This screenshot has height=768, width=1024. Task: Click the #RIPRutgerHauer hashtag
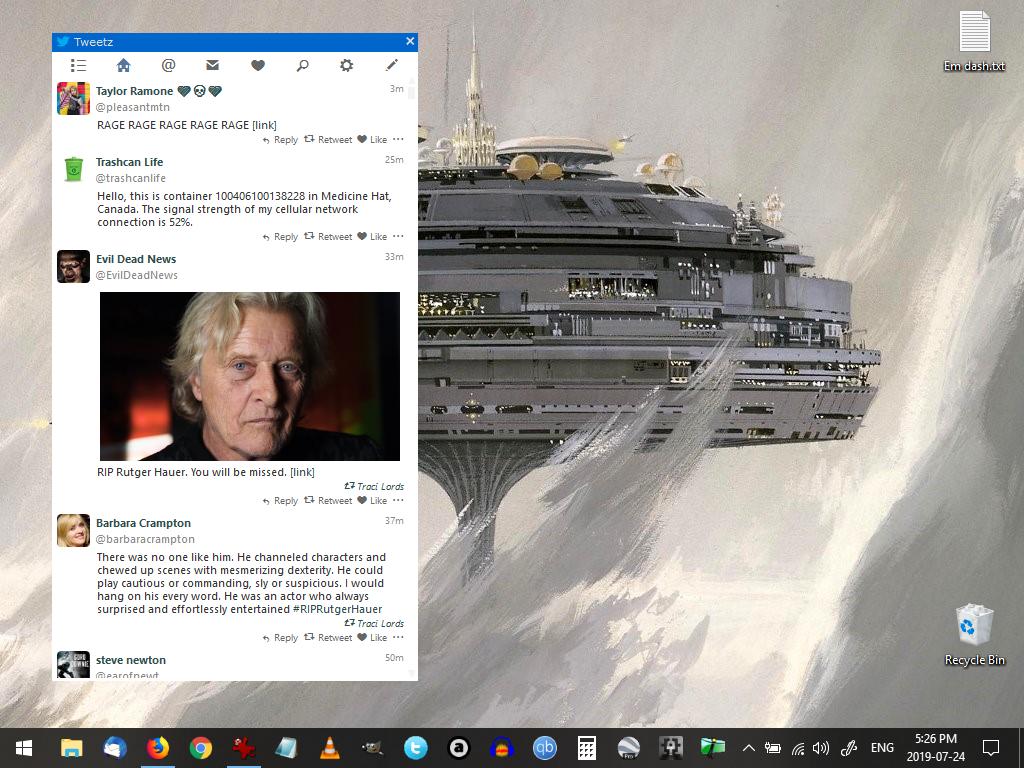[338, 609]
